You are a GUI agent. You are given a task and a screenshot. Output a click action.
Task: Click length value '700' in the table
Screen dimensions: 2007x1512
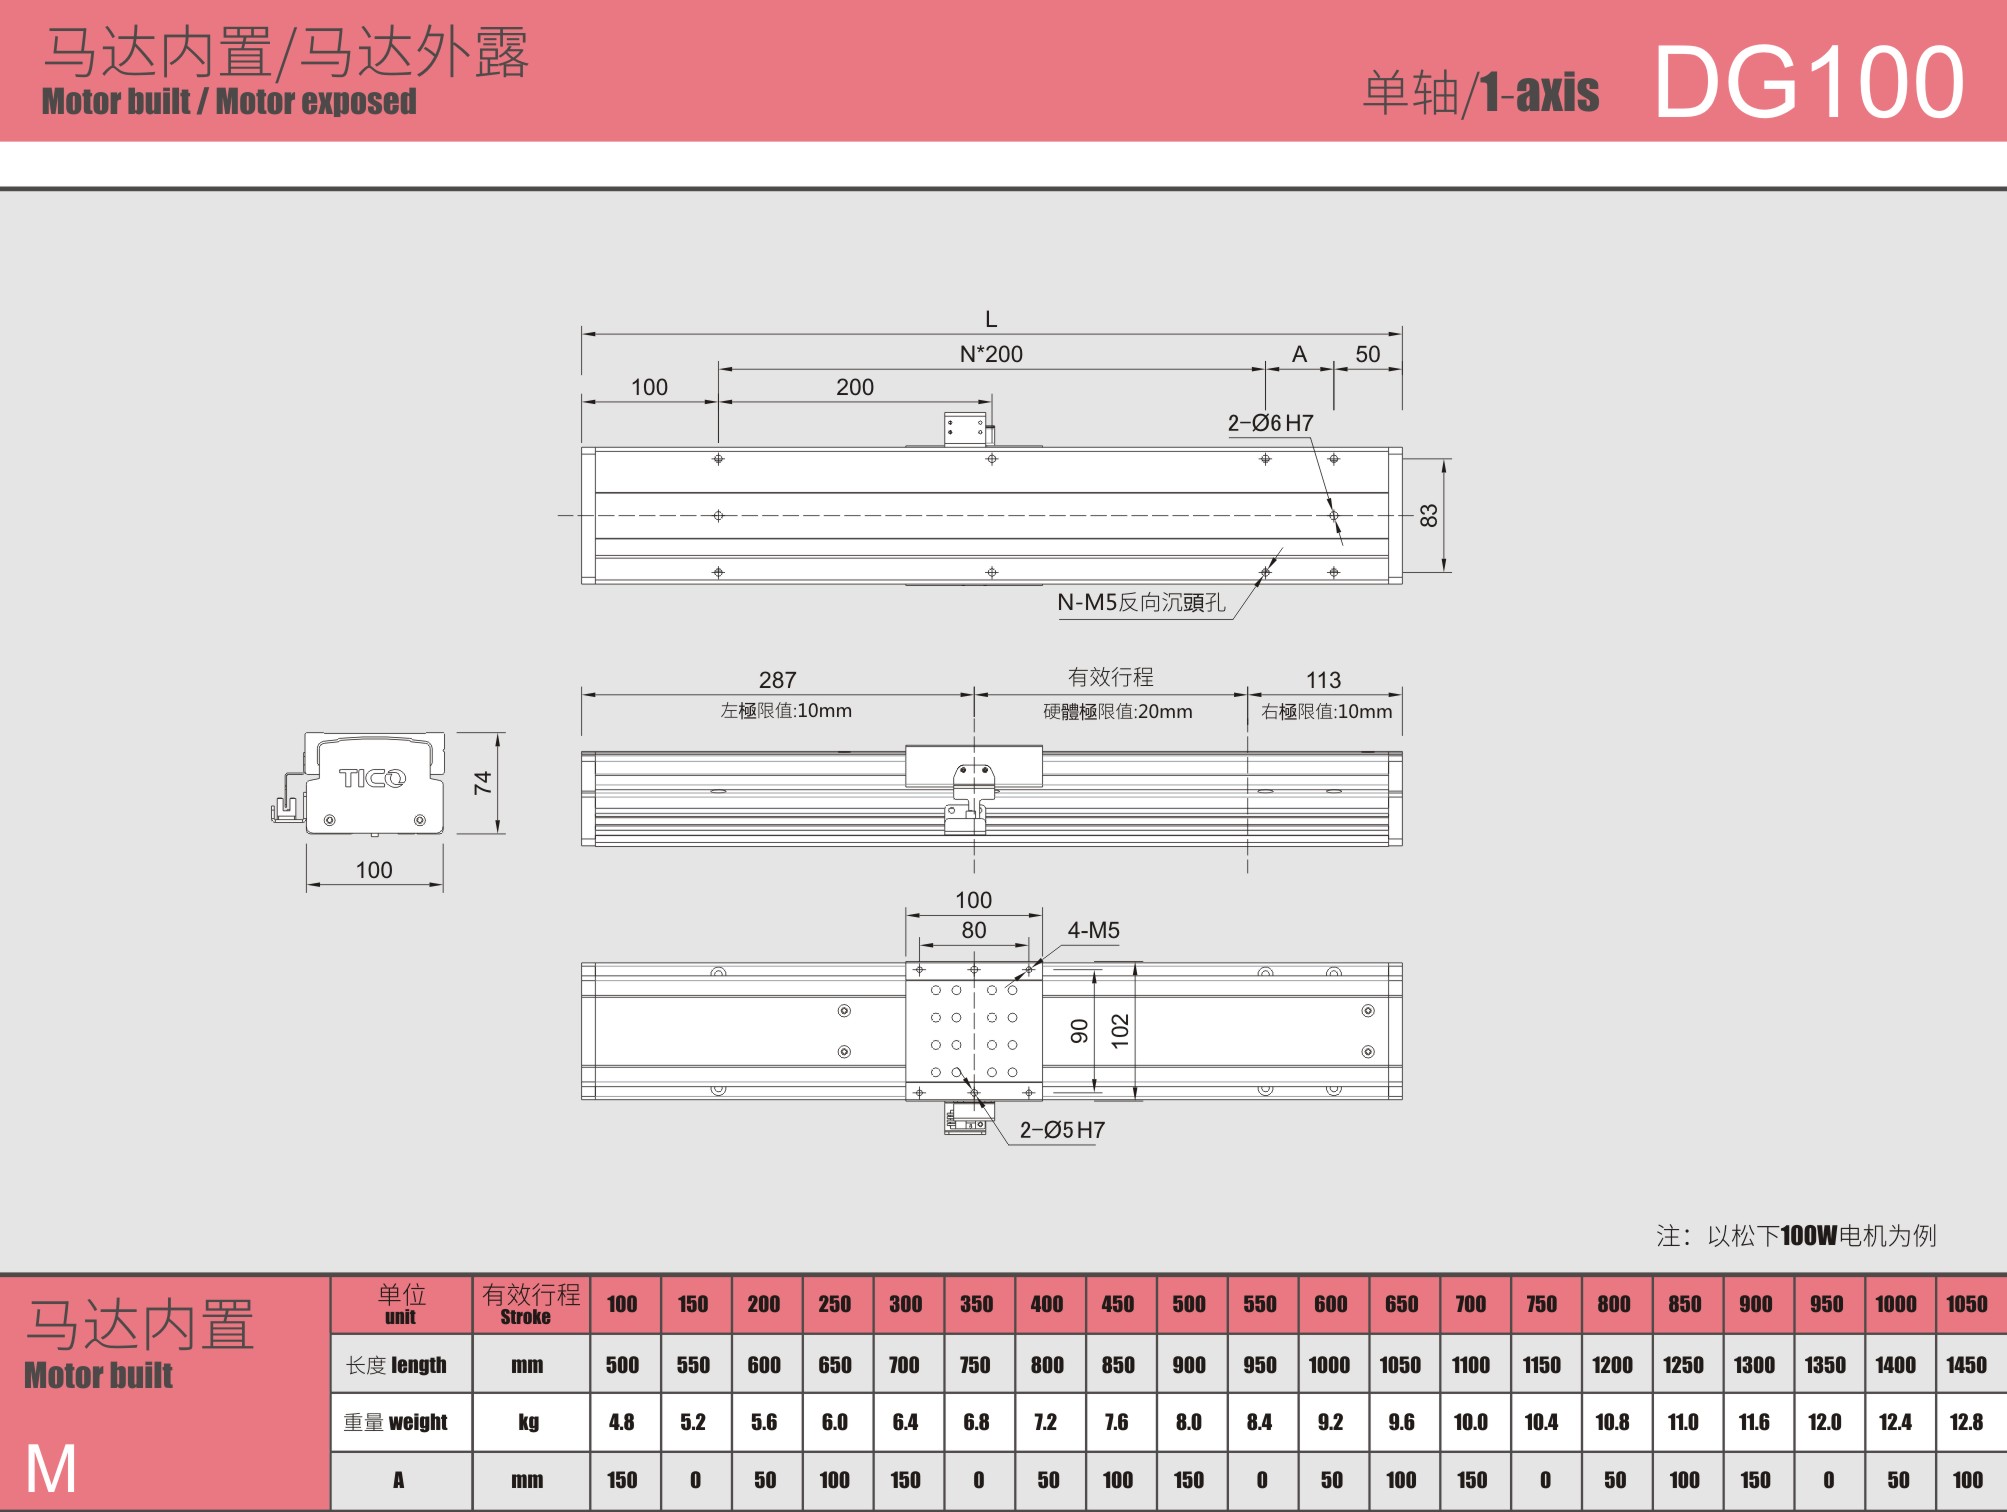[x=904, y=1365]
